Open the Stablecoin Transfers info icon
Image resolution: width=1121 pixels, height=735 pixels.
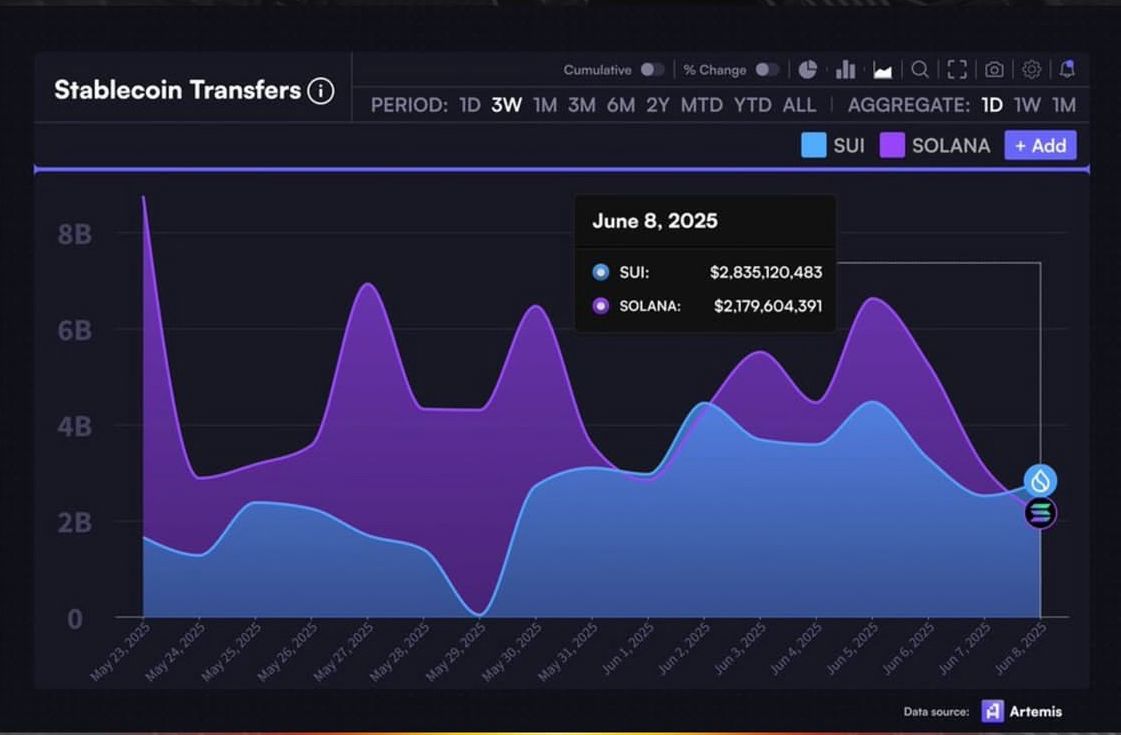coord(320,91)
